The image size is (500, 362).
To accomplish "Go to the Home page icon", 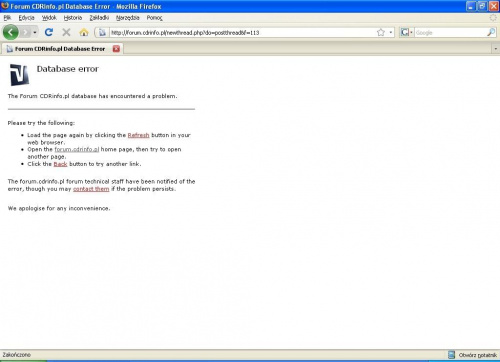I will point(84,32).
